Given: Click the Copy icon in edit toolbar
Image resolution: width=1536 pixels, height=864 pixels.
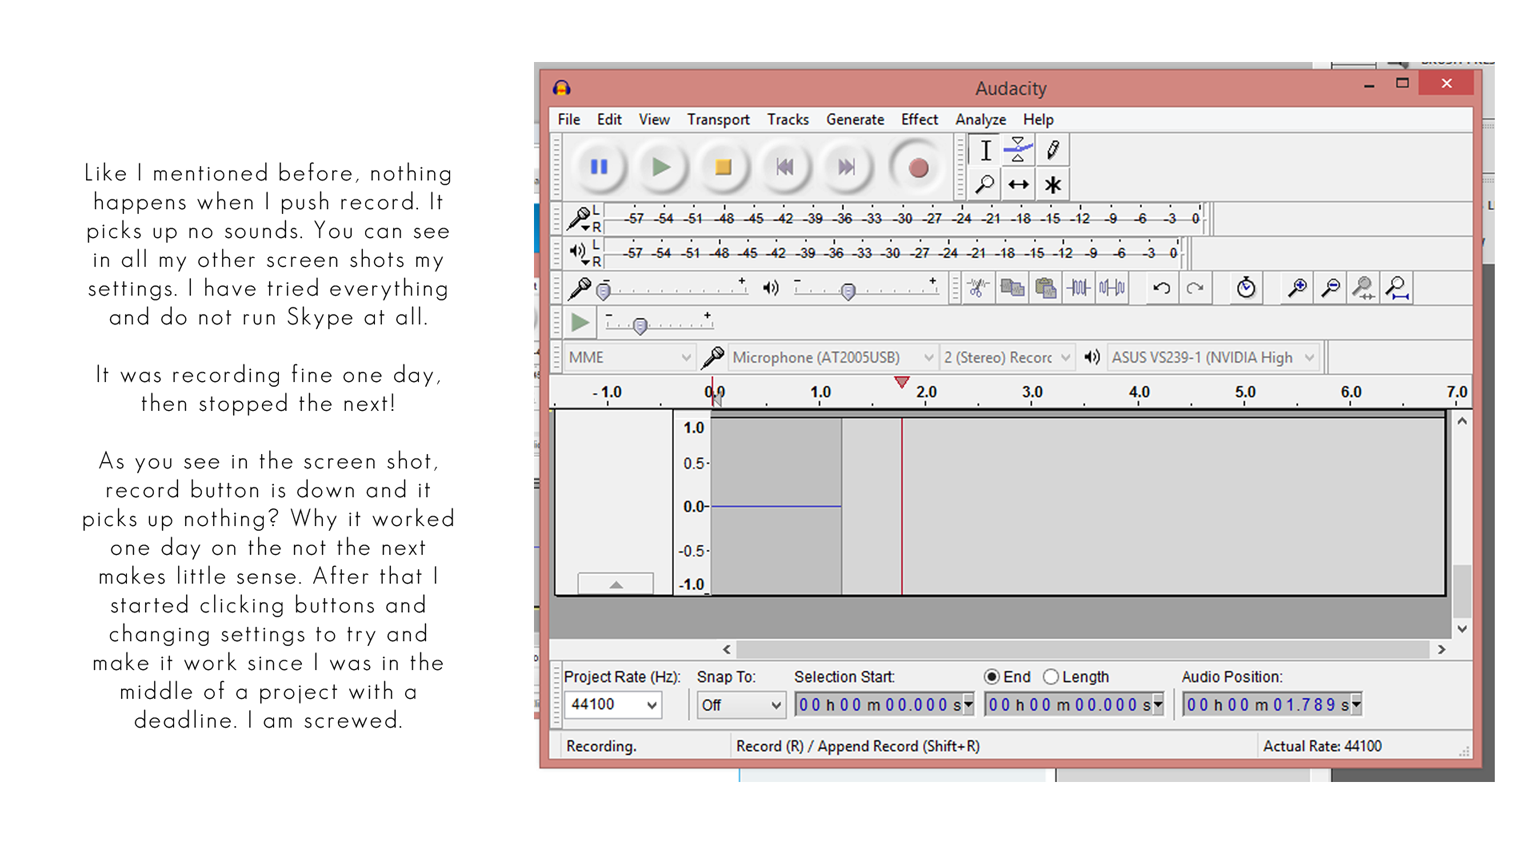Looking at the screenshot, I should click(1012, 288).
